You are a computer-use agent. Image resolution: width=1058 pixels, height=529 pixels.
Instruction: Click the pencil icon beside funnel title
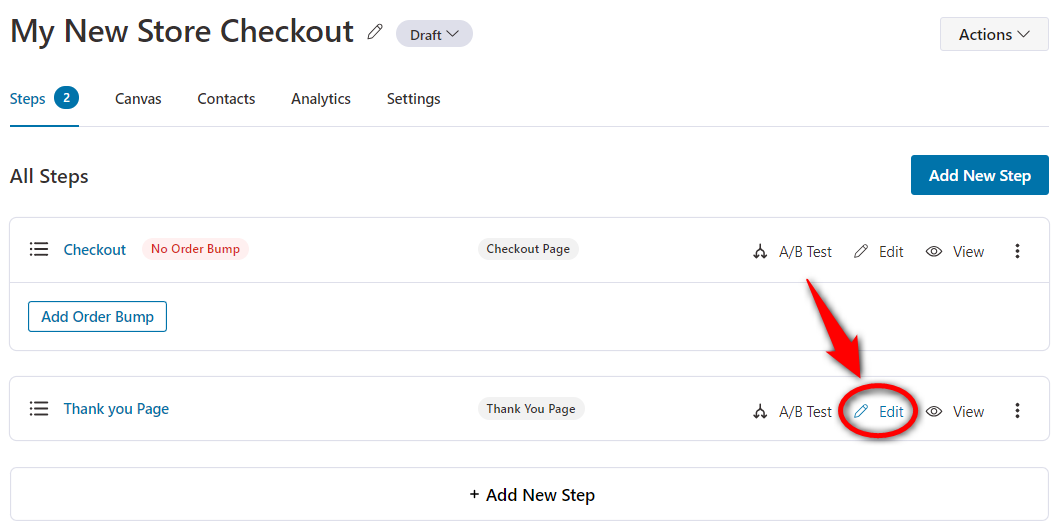point(375,32)
